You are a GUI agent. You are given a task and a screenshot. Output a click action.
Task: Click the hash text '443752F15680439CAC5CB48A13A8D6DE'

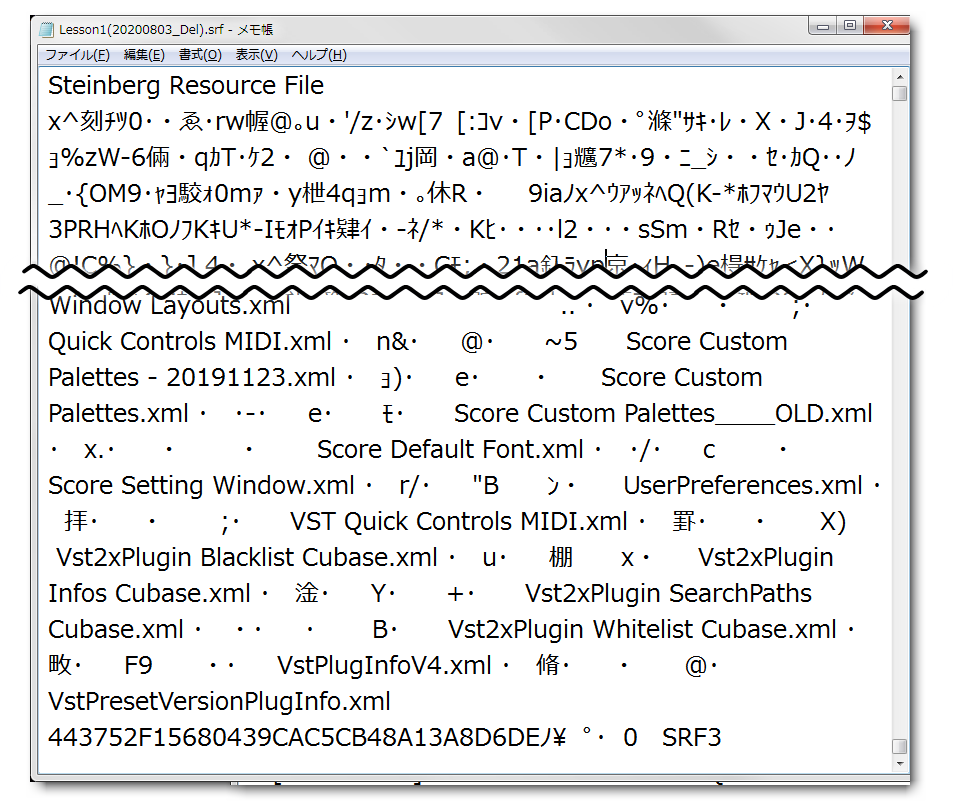[294, 738]
